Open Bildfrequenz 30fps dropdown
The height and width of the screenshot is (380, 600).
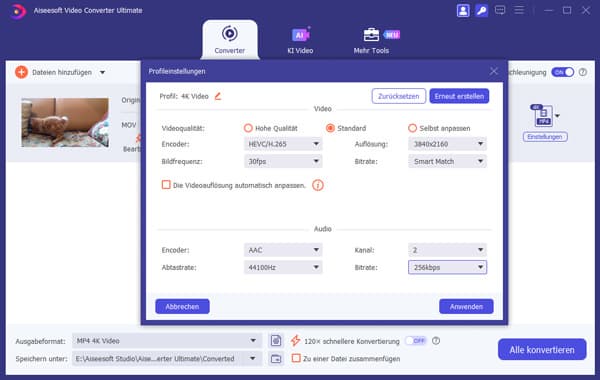(283, 161)
